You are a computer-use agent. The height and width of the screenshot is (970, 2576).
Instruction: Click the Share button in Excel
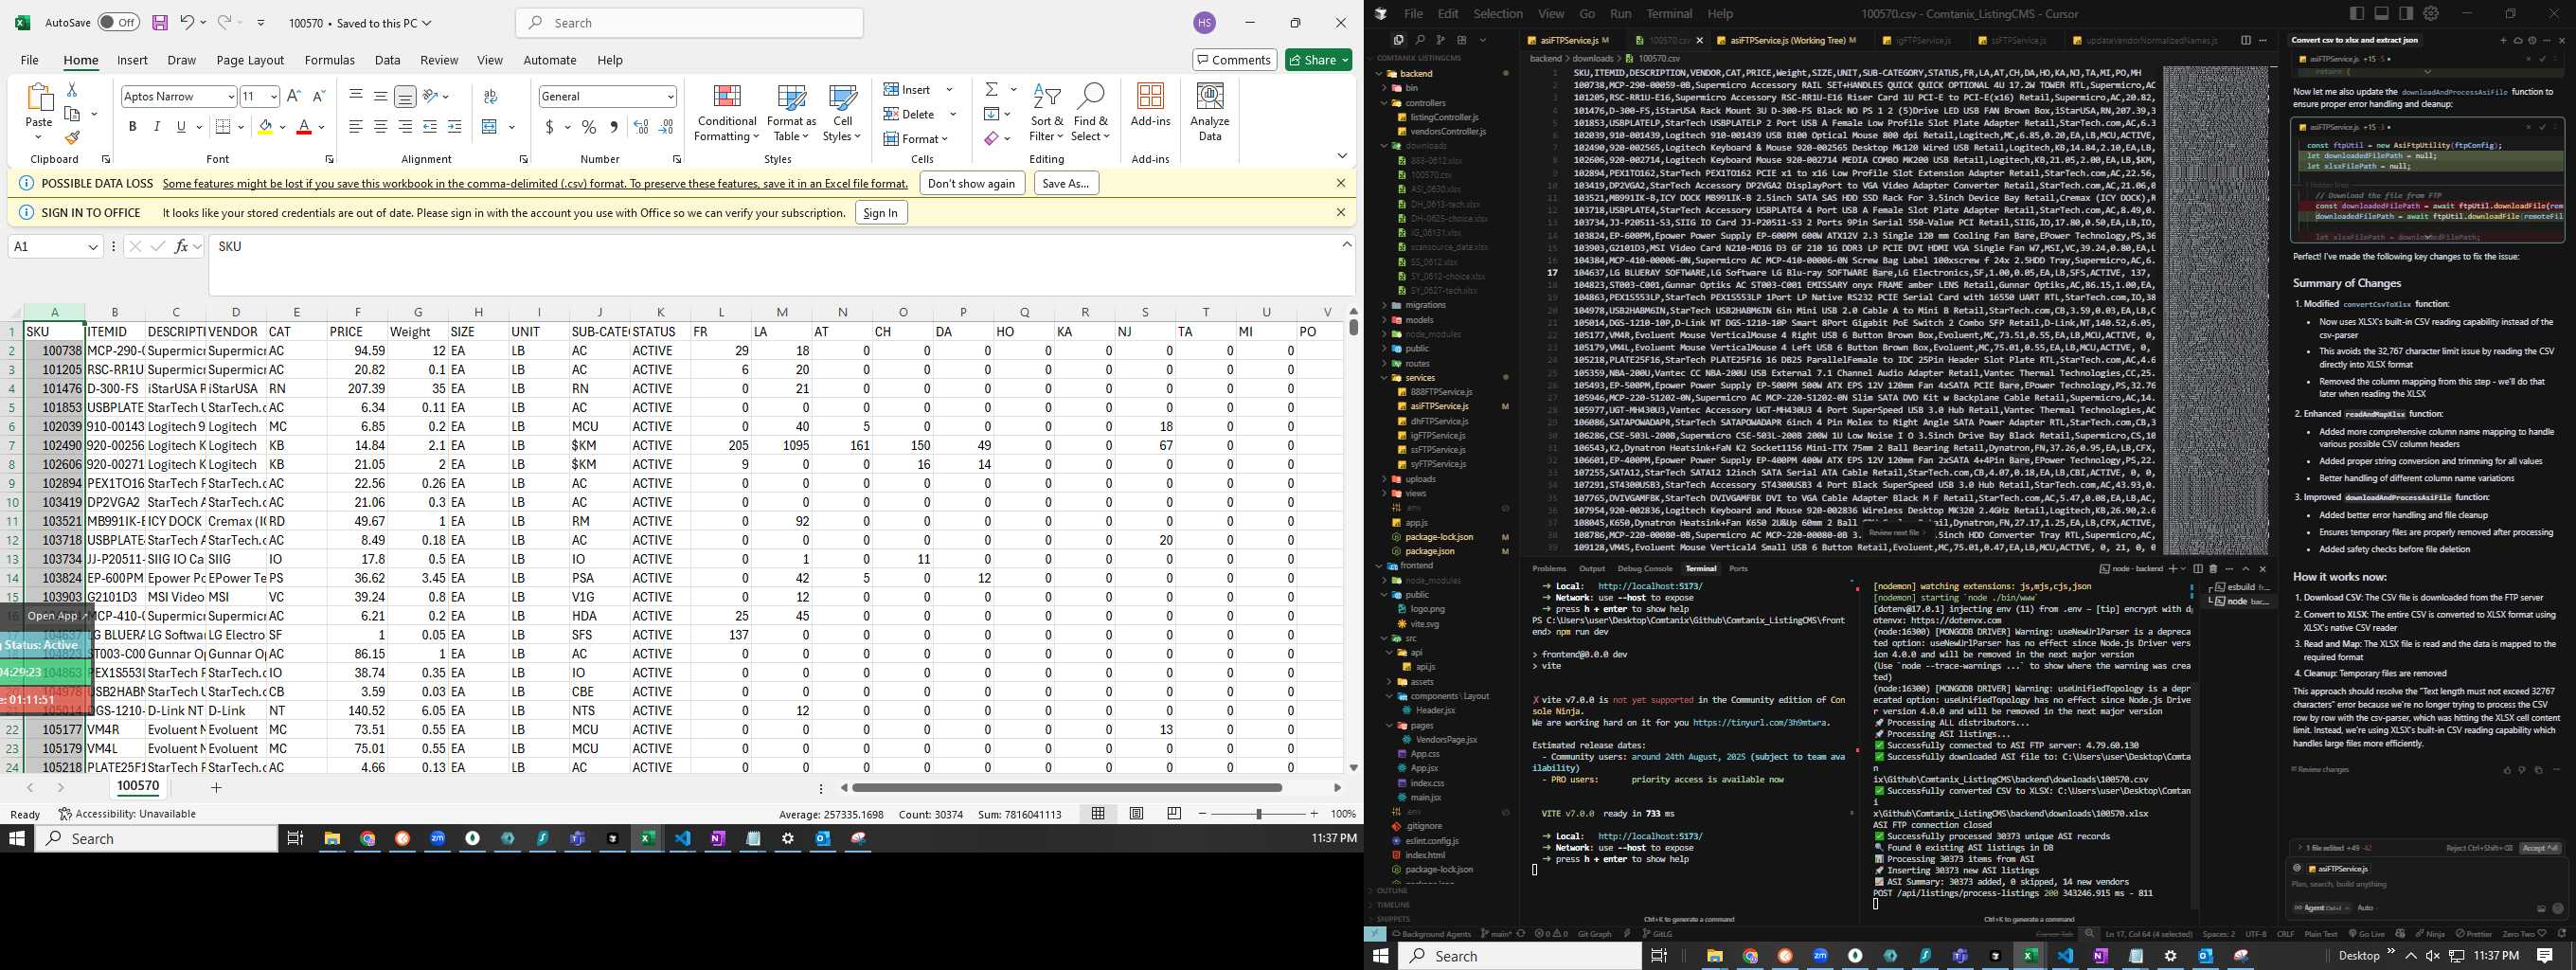1318,60
